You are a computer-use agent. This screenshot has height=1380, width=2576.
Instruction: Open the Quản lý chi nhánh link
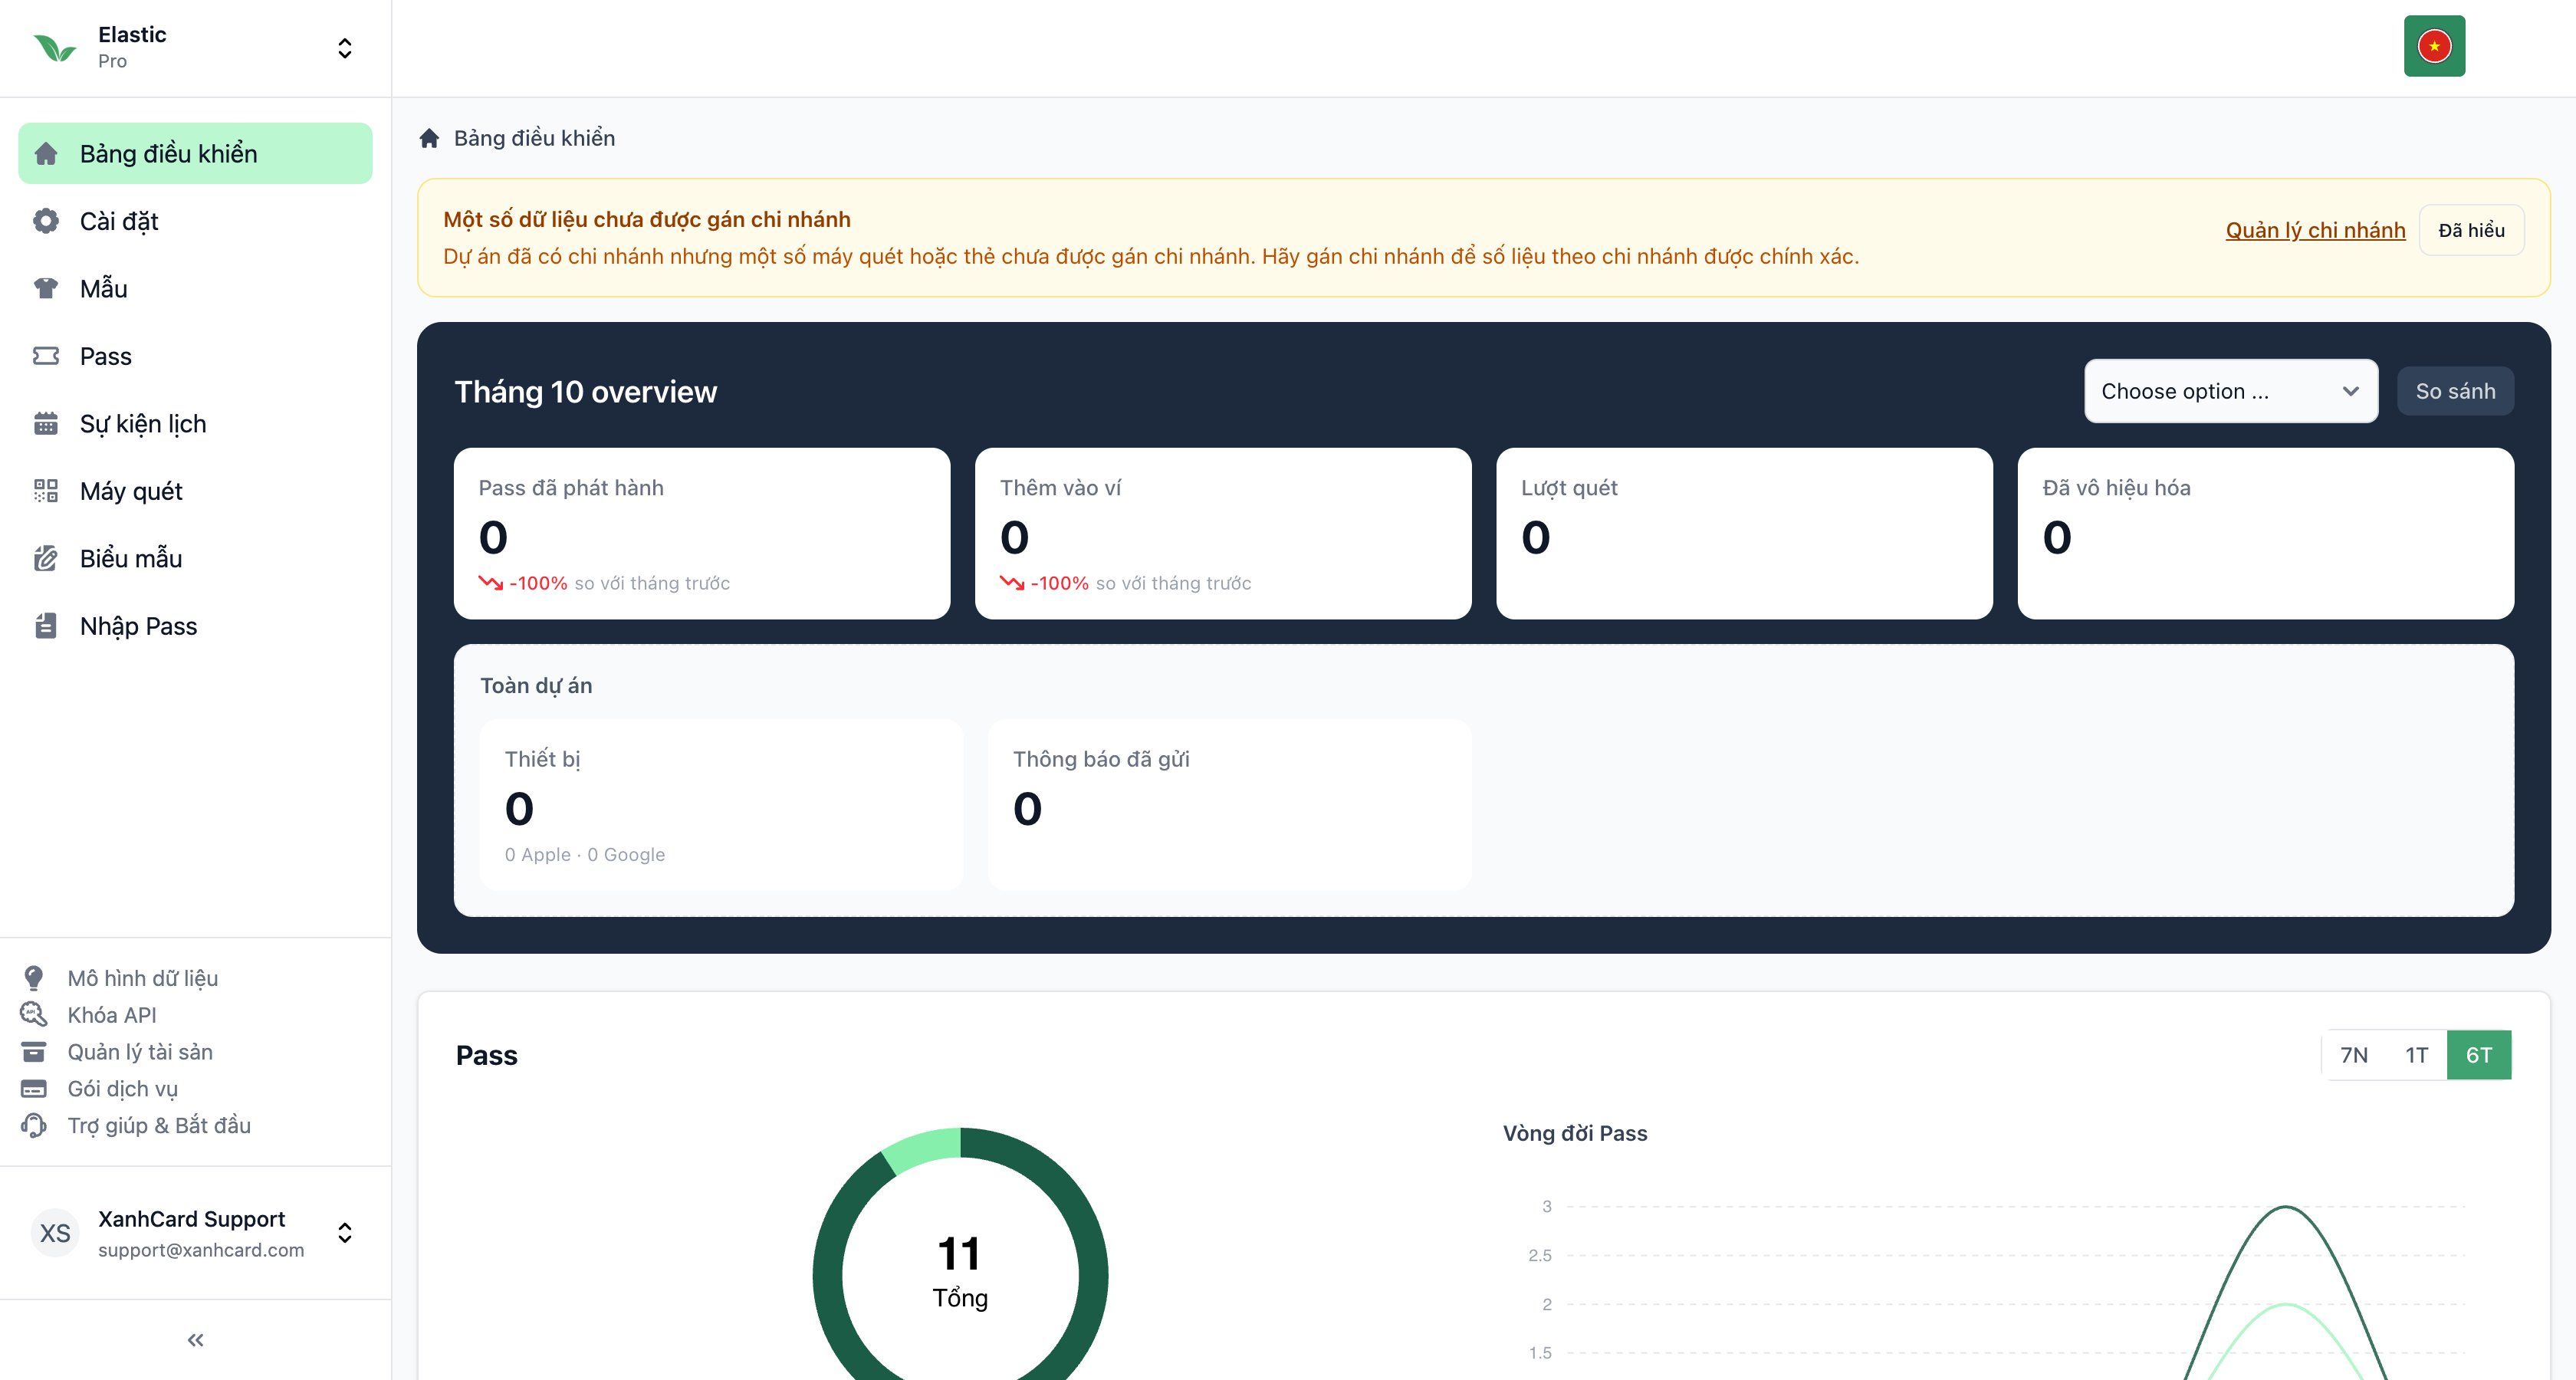point(2315,230)
